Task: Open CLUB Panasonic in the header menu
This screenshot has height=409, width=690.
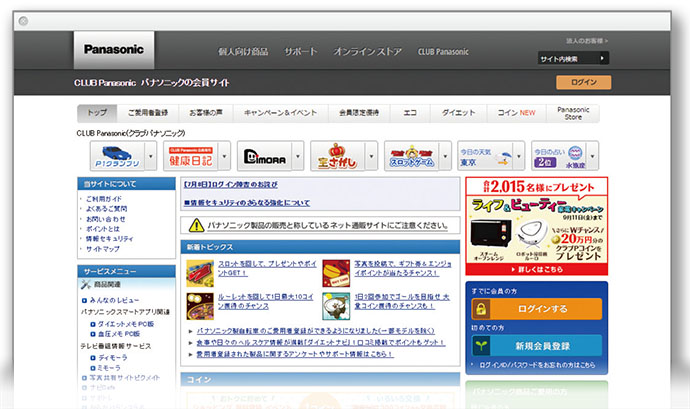Action: 443,52
